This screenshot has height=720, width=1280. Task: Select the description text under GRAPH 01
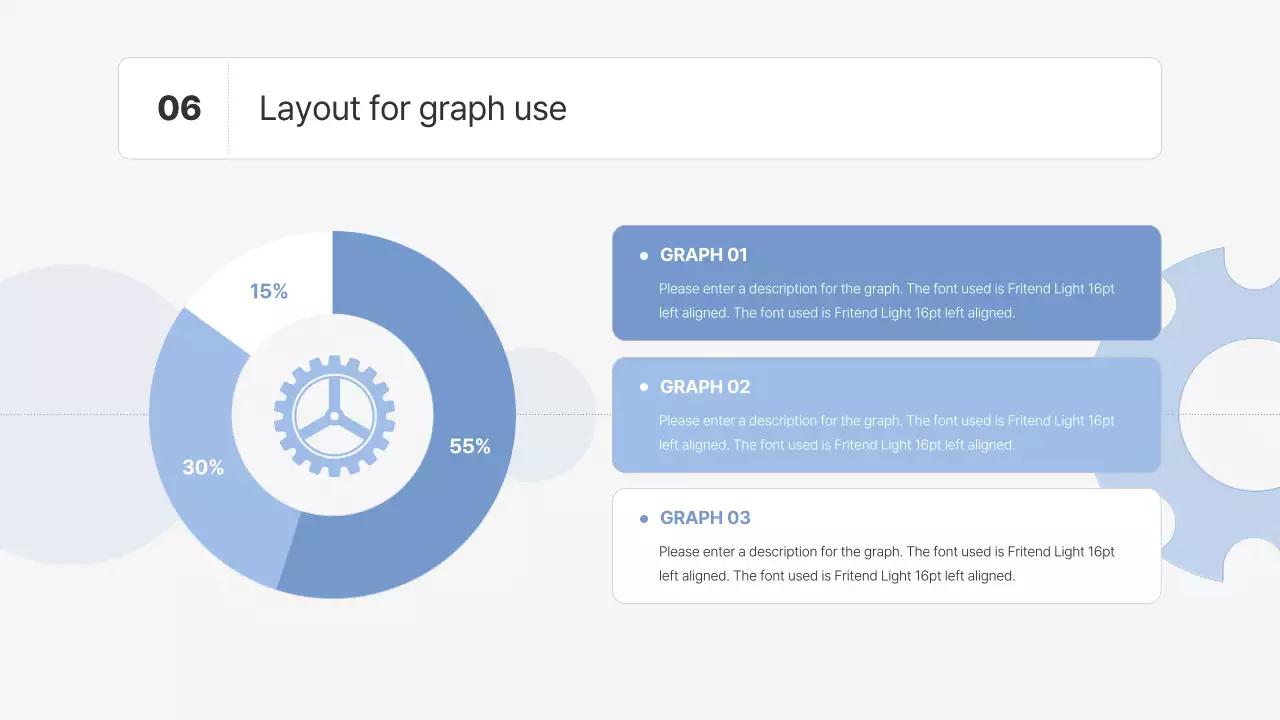click(x=886, y=301)
